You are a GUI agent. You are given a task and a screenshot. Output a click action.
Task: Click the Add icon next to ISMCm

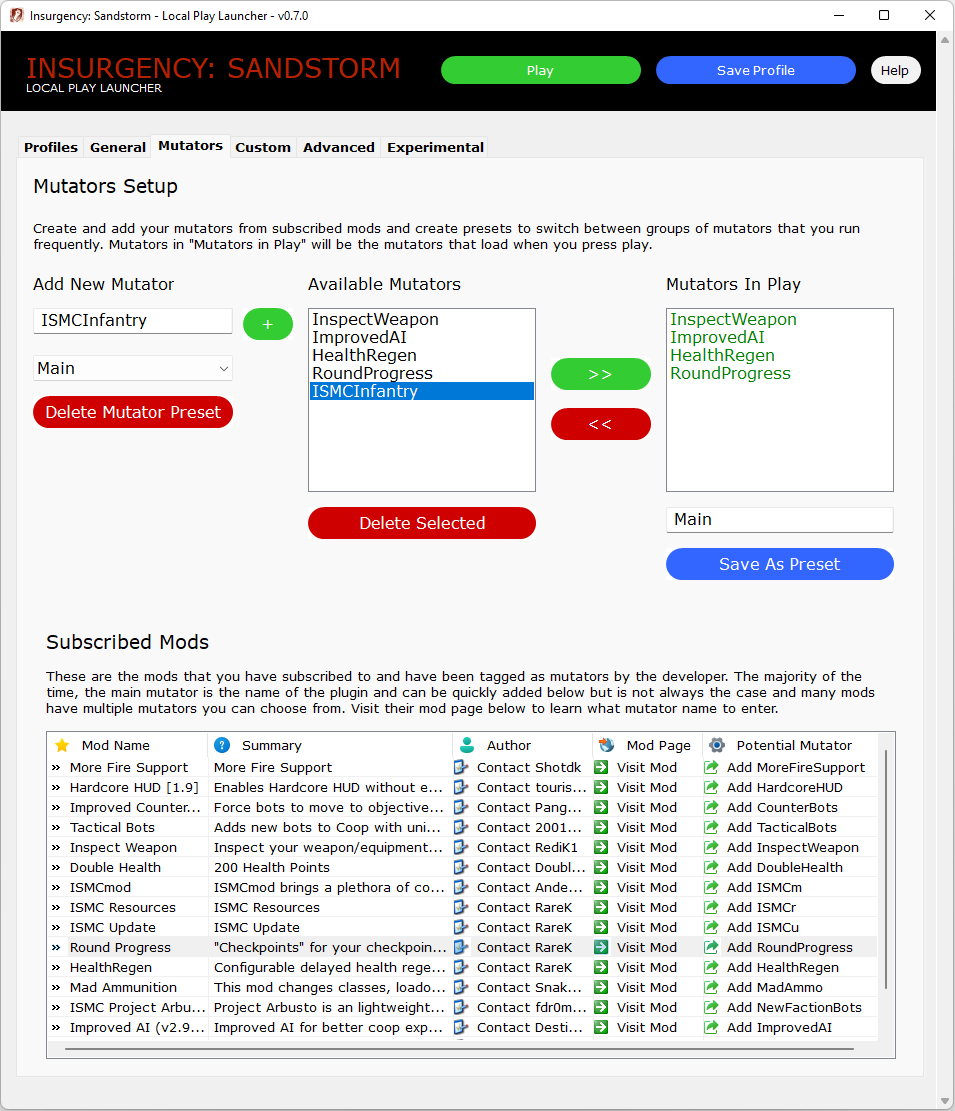coord(711,887)
